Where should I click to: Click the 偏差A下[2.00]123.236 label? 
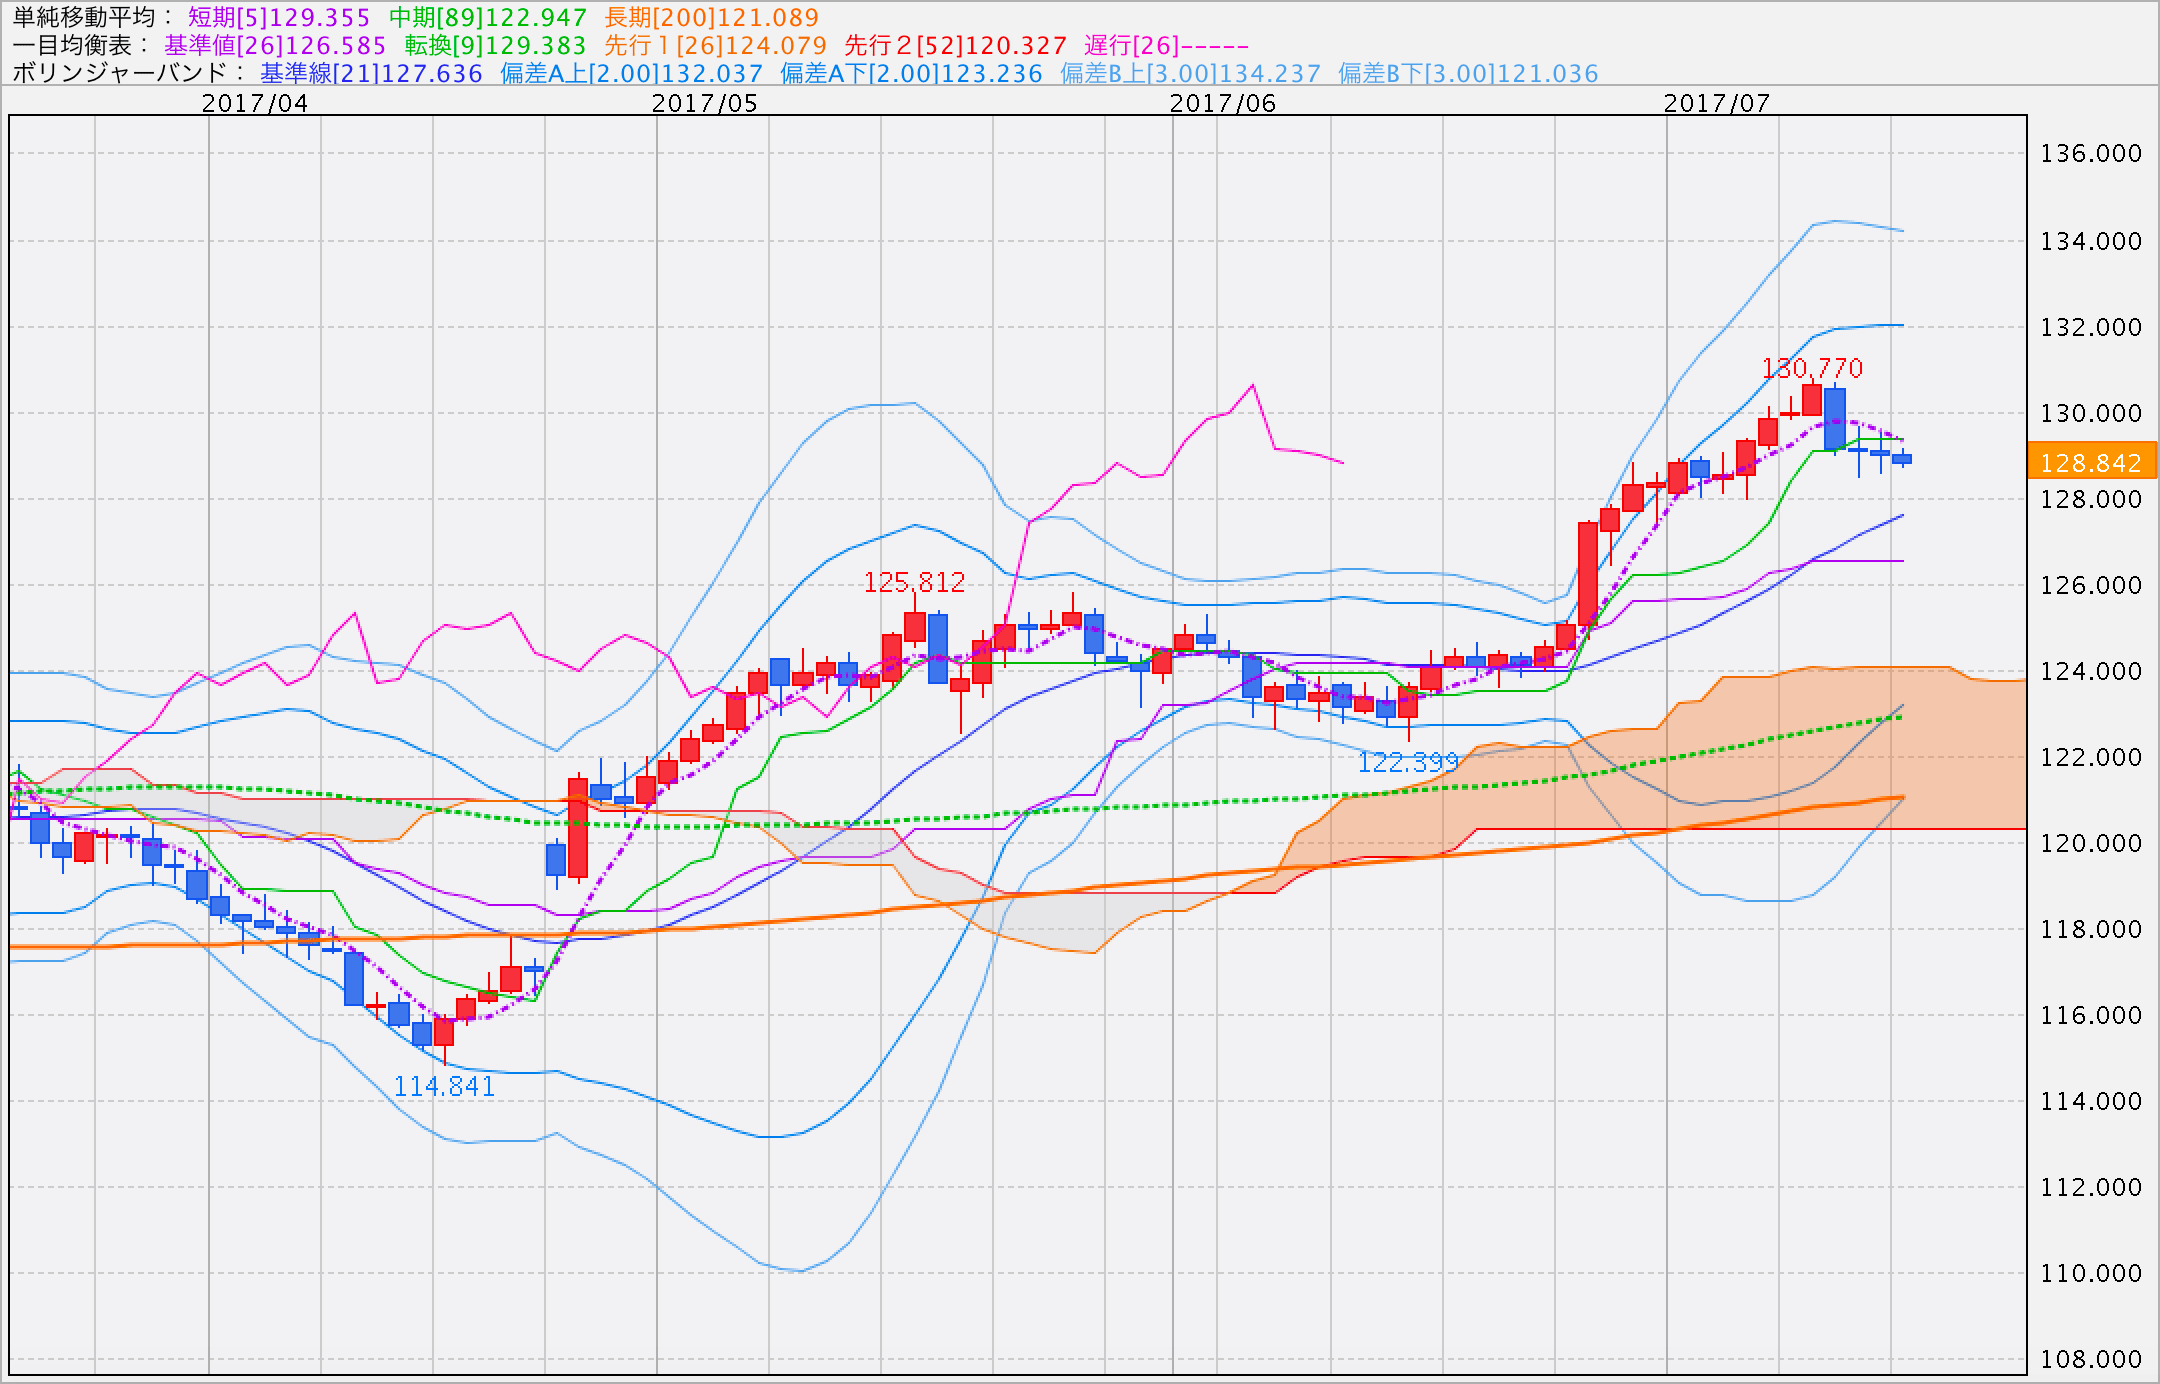pyautogui.click(x=911, y=73)
